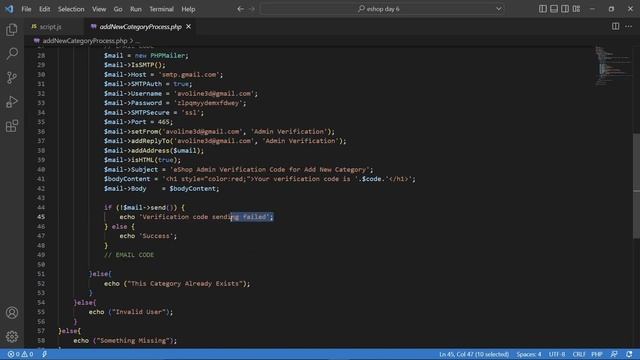This screenshot has height=360, width=640.
Task: Click line number 51 in the gutter
Action: [x=41, y=274]
